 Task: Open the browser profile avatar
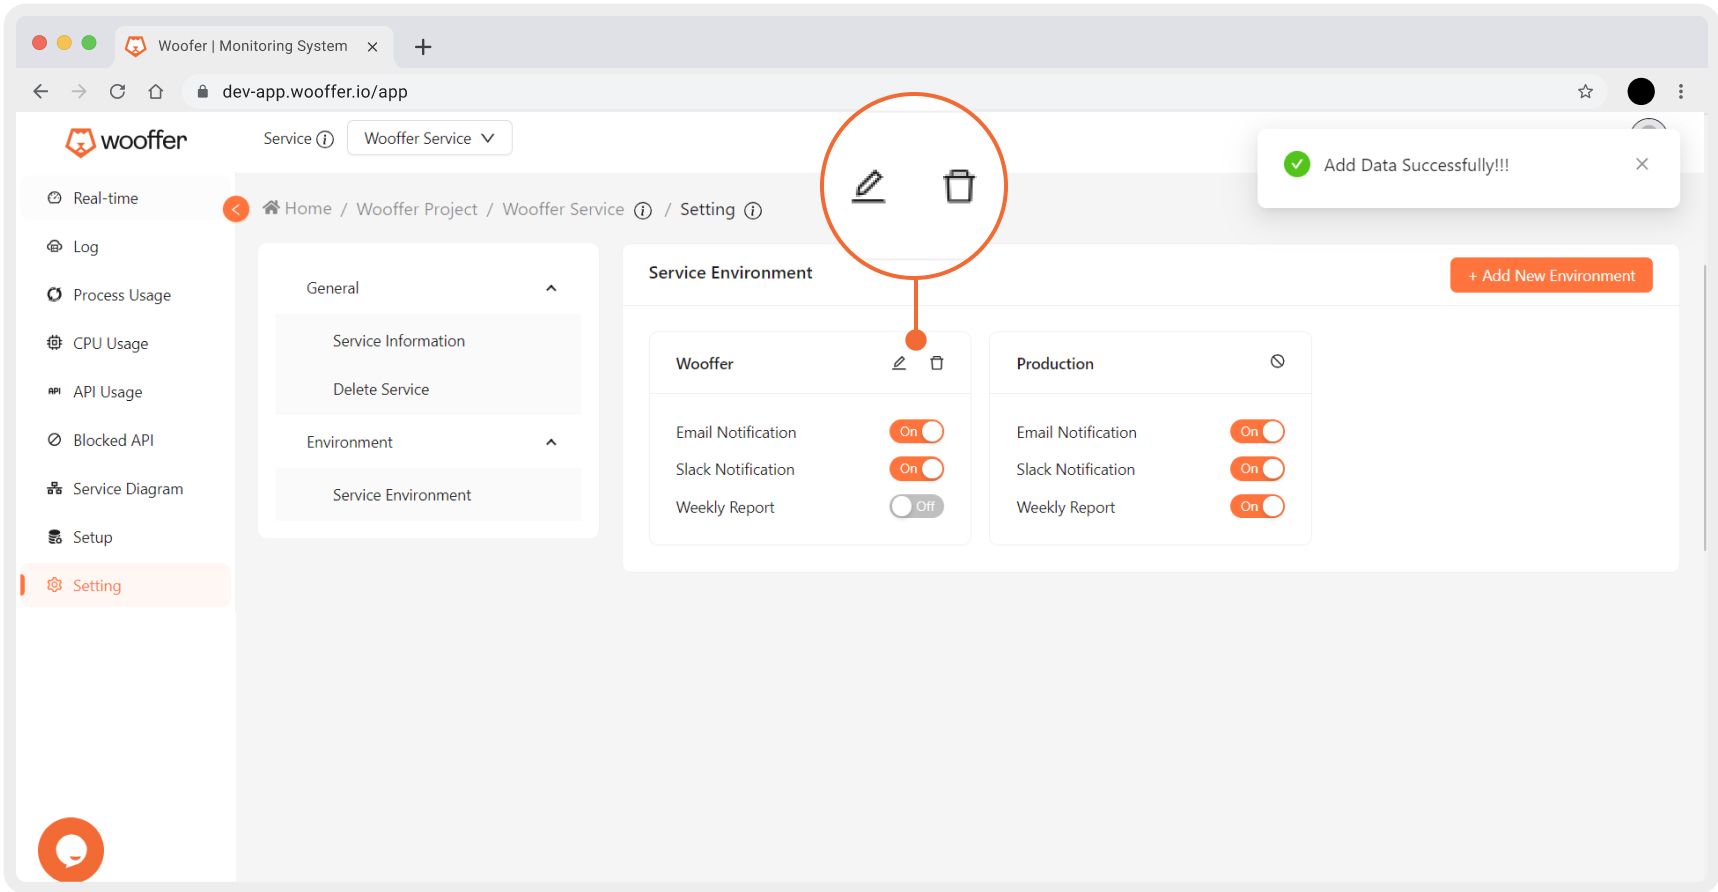pos(1641,91)
